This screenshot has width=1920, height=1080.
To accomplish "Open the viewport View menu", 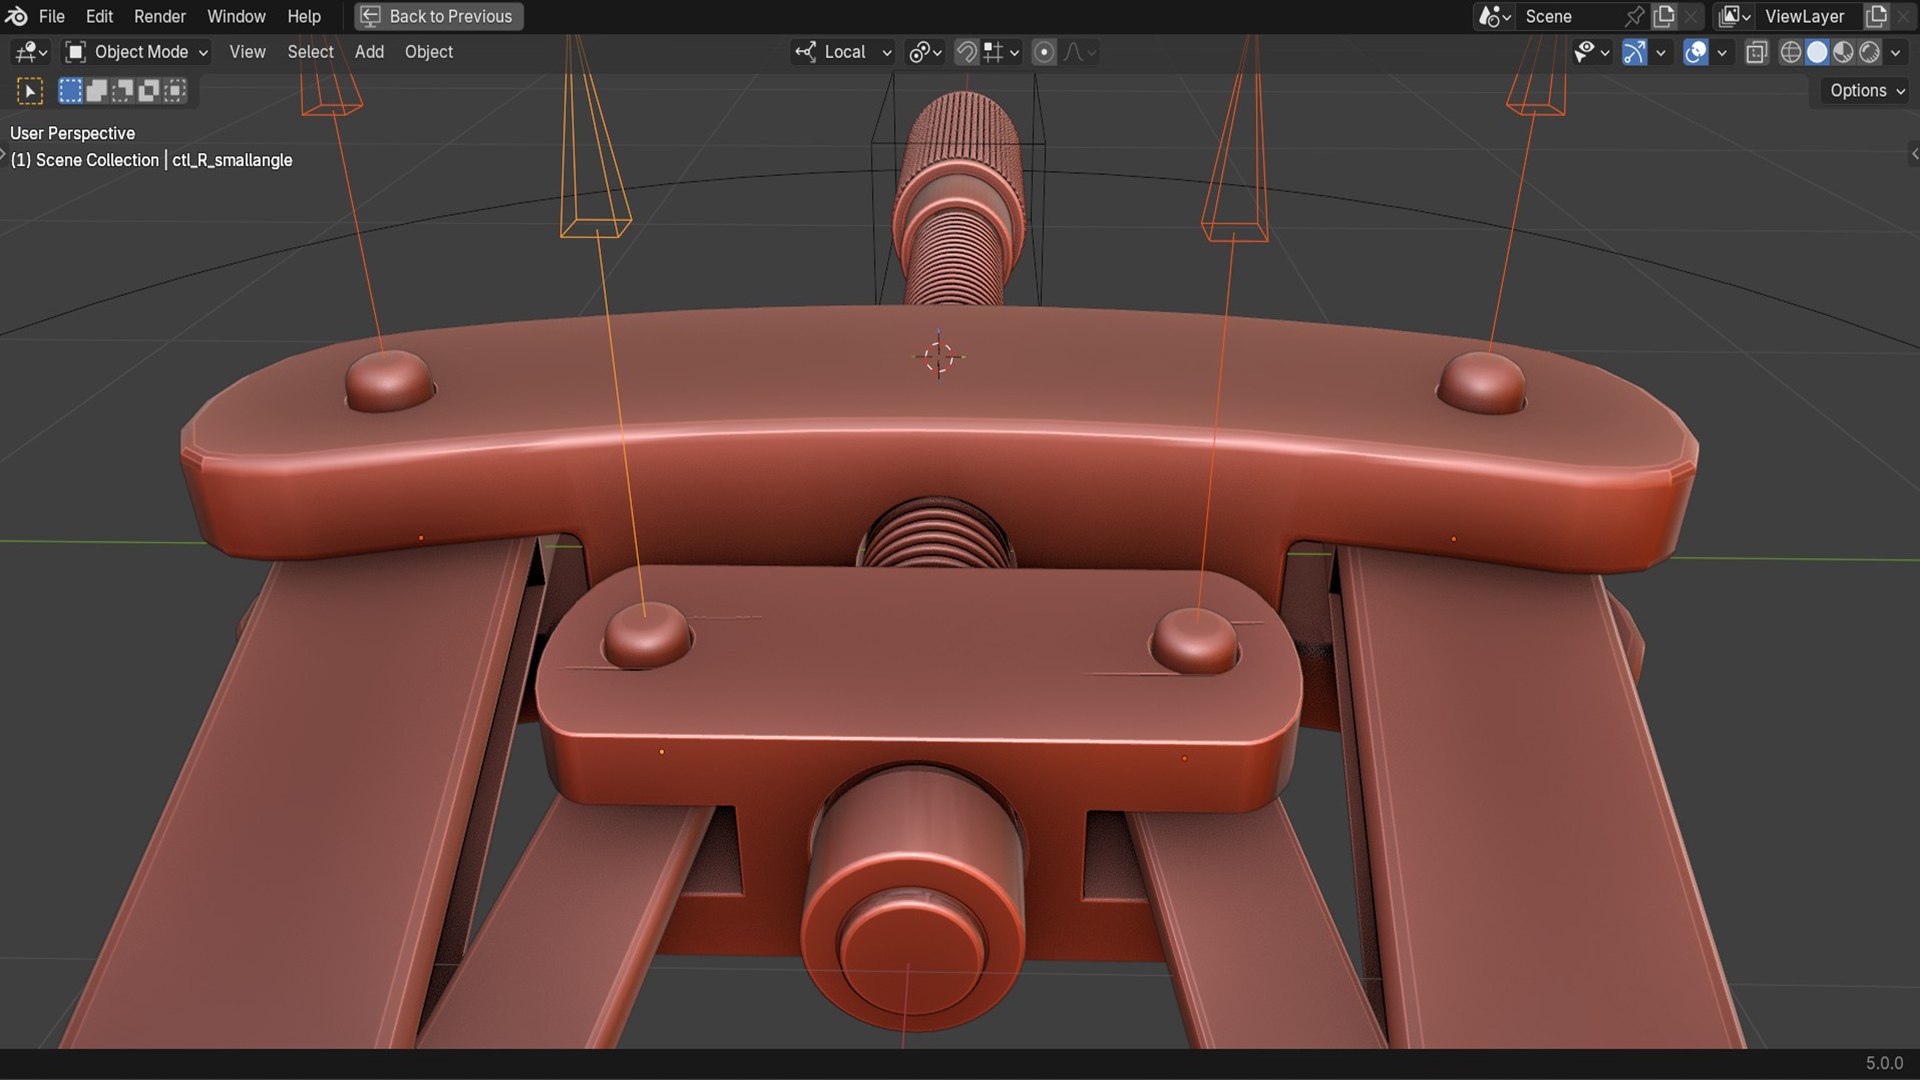I will (x=247, y=52).
